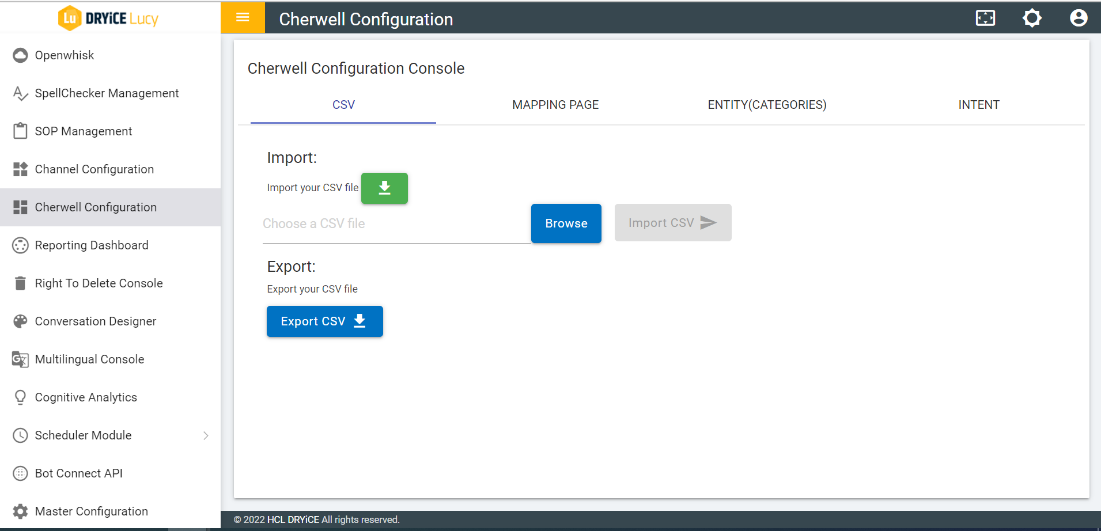Toggle fullscreen mode icon
Viewport: 1101px width, 531px height.
point(986,18)
